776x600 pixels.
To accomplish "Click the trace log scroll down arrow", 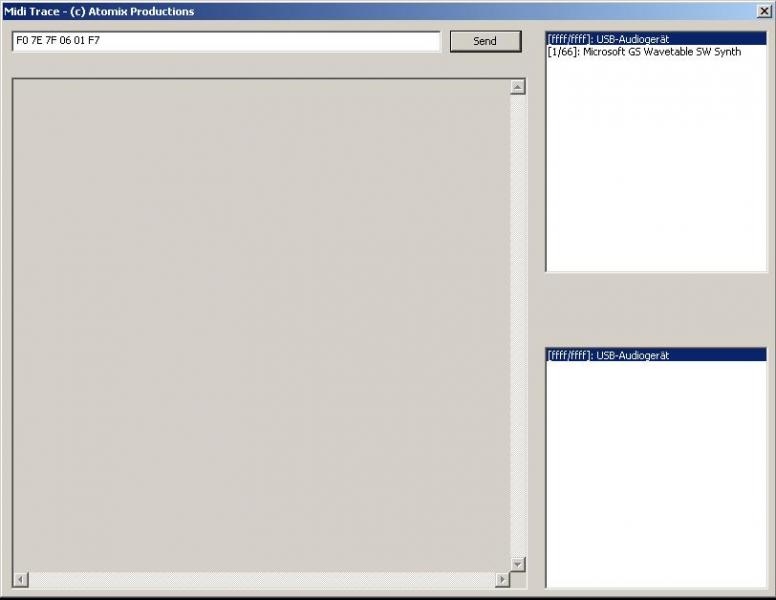I will [518, 564].
